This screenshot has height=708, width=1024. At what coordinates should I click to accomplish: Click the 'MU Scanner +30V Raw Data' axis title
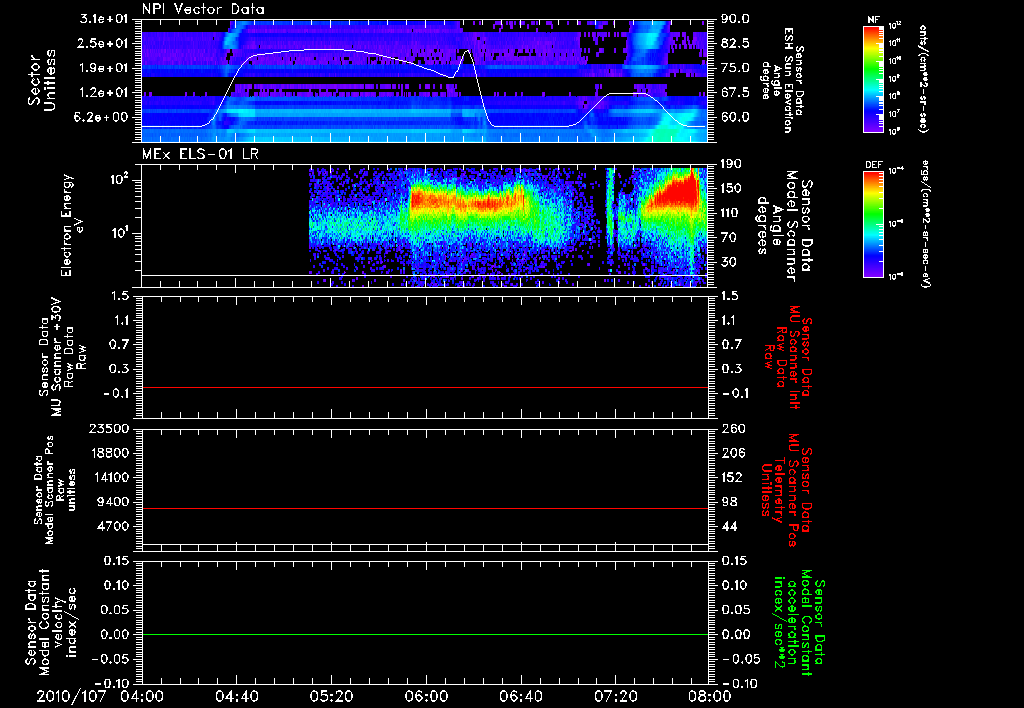click(62, 357)
